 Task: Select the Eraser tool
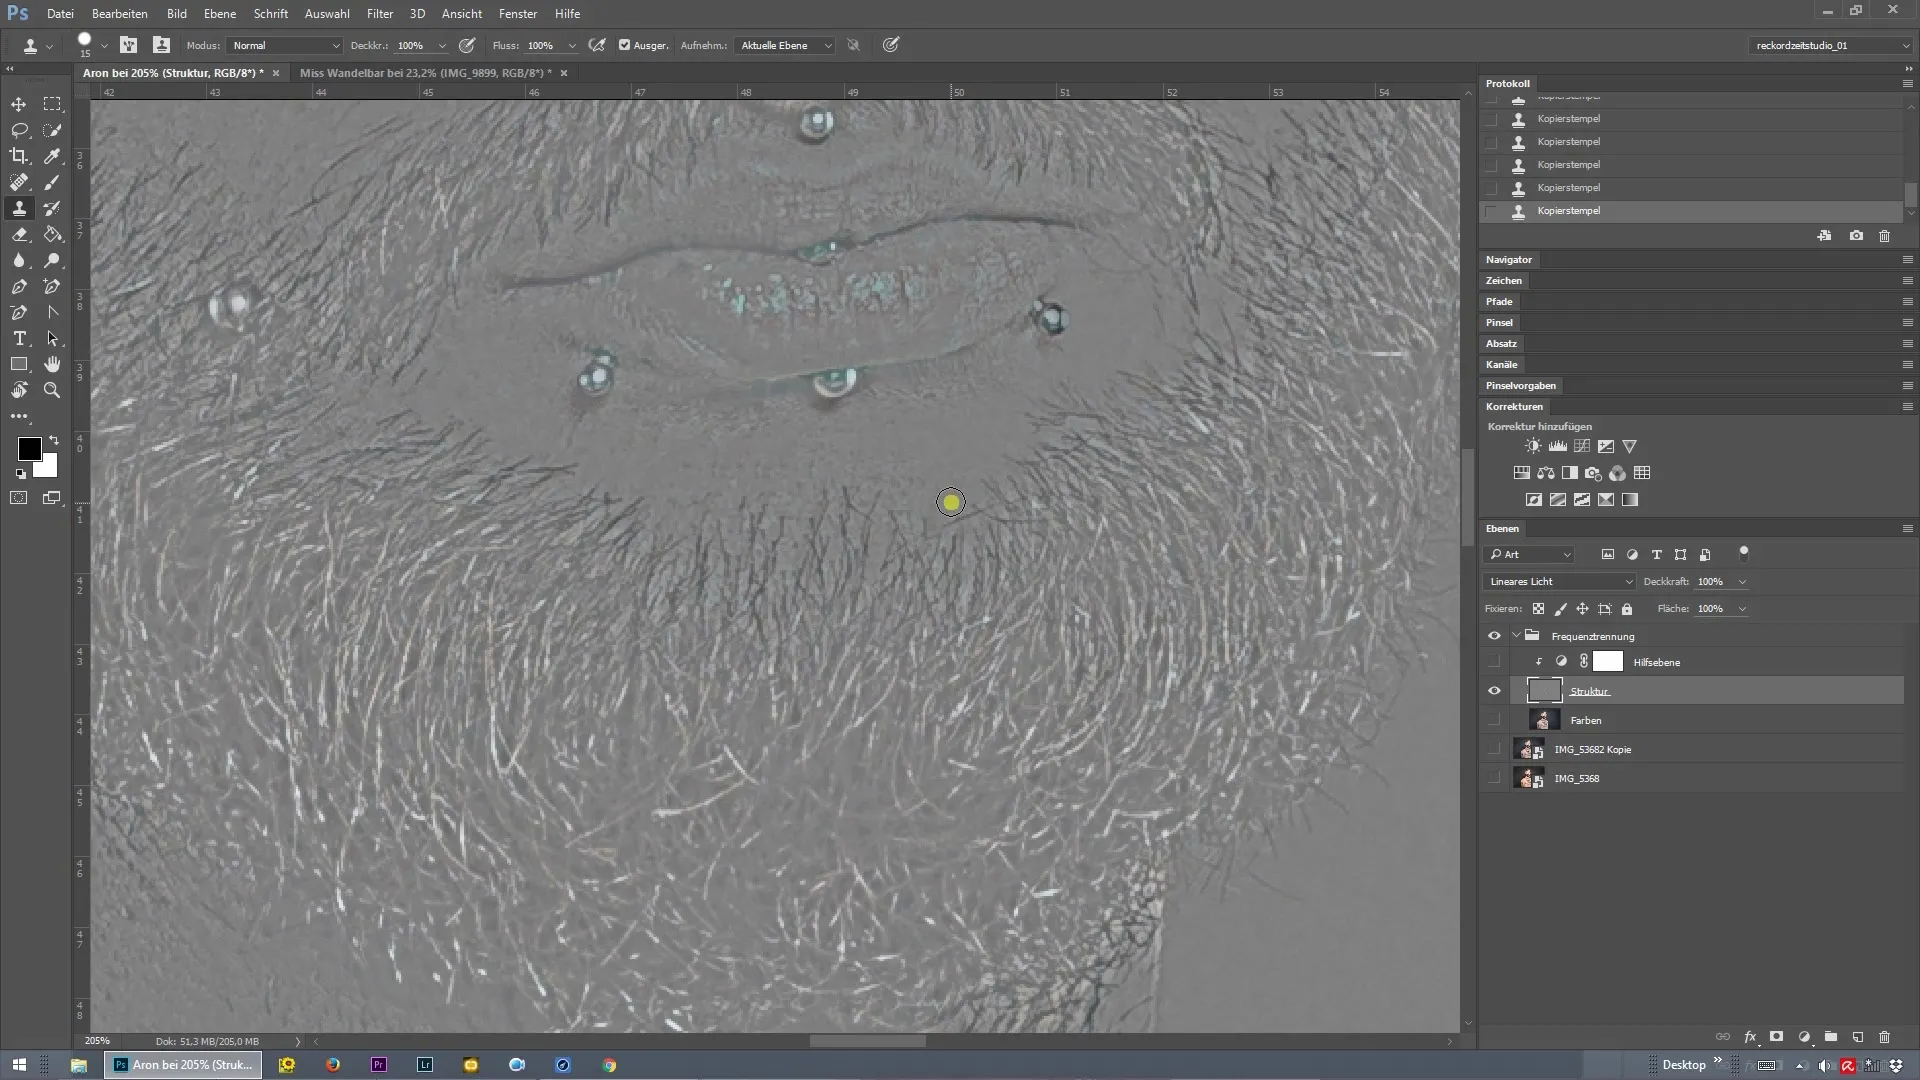click(19, 234)
